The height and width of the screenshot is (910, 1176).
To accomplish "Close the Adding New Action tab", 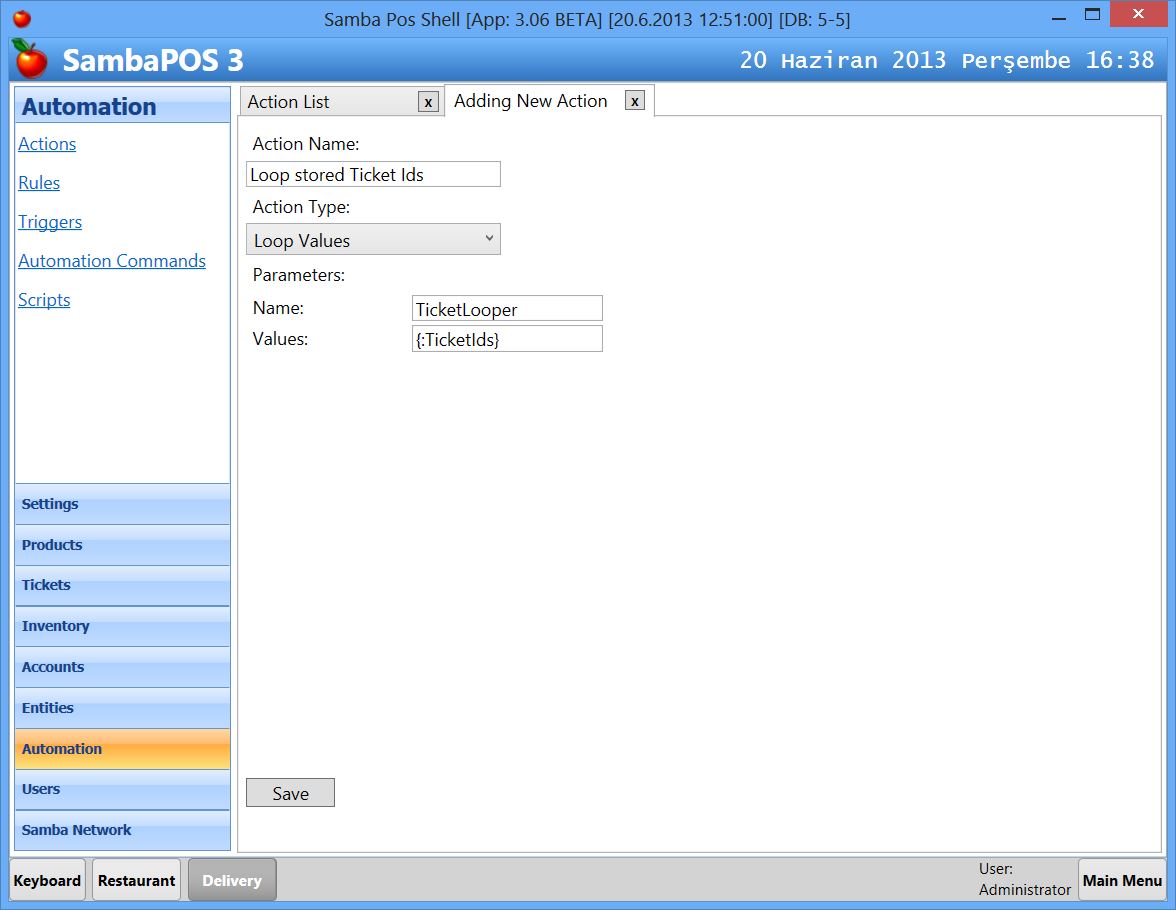I will [634, 101].
